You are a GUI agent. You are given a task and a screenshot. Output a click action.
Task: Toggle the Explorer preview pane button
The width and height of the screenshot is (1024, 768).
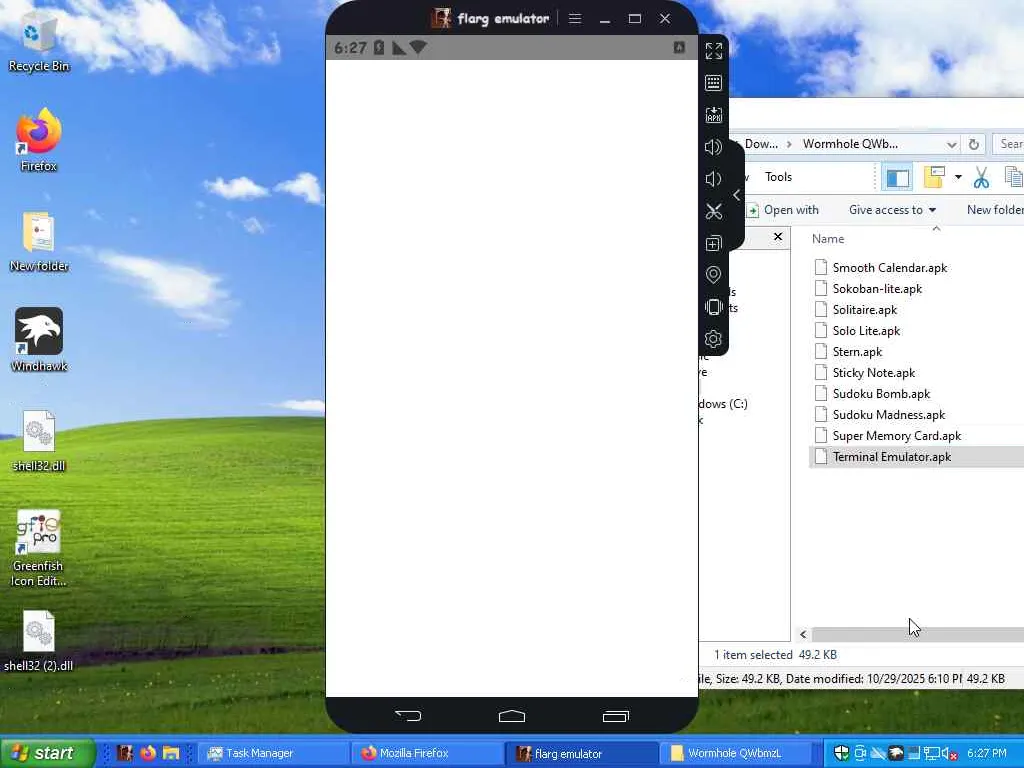[x=897, y=178]
